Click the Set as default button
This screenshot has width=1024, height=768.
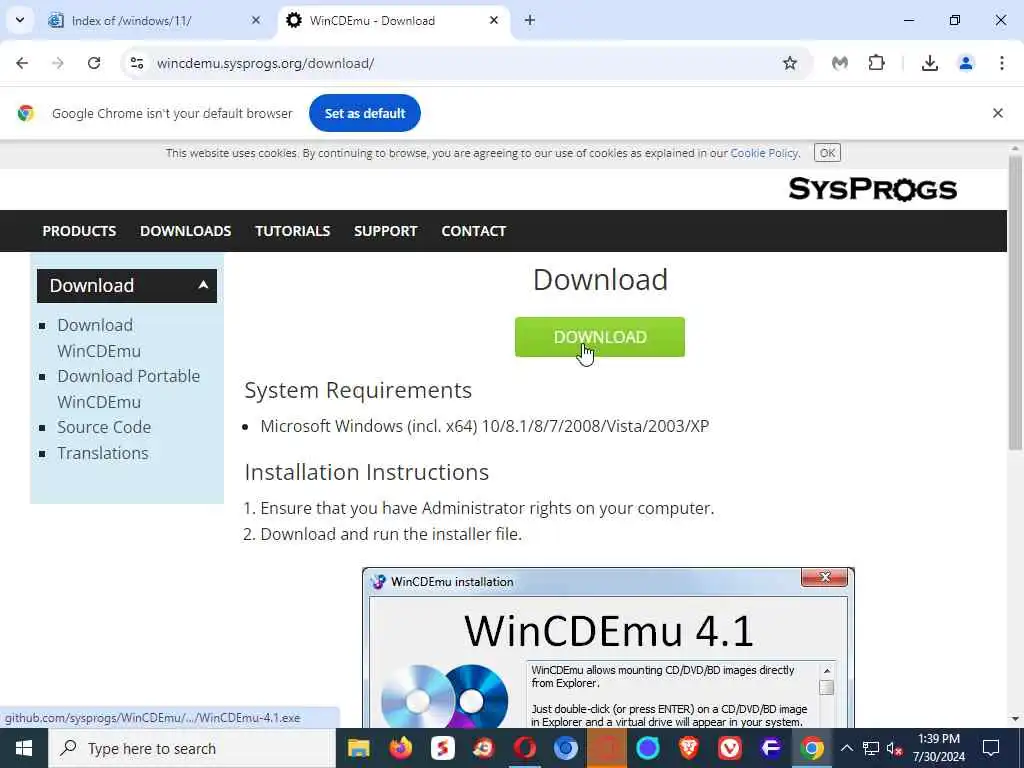(364, 113)
